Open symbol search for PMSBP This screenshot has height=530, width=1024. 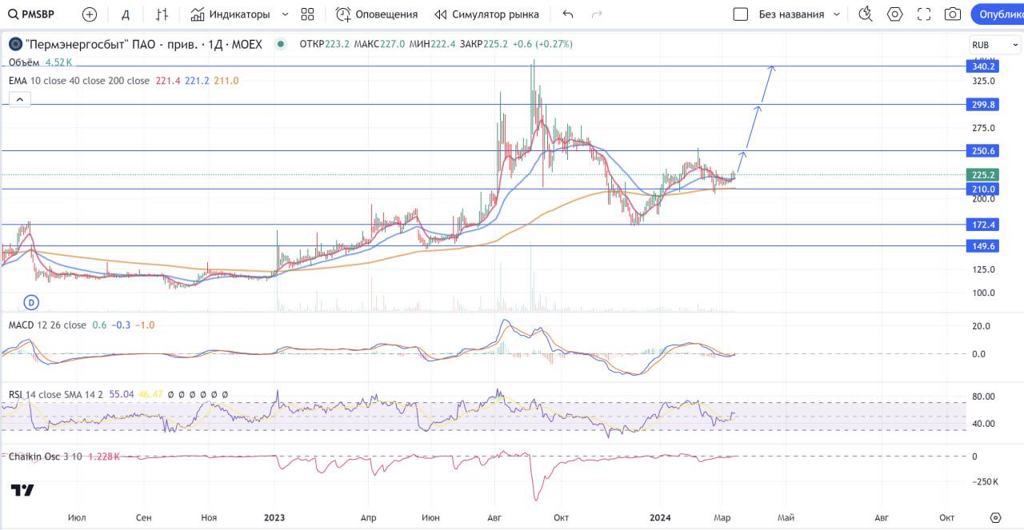tap(35, 15)
